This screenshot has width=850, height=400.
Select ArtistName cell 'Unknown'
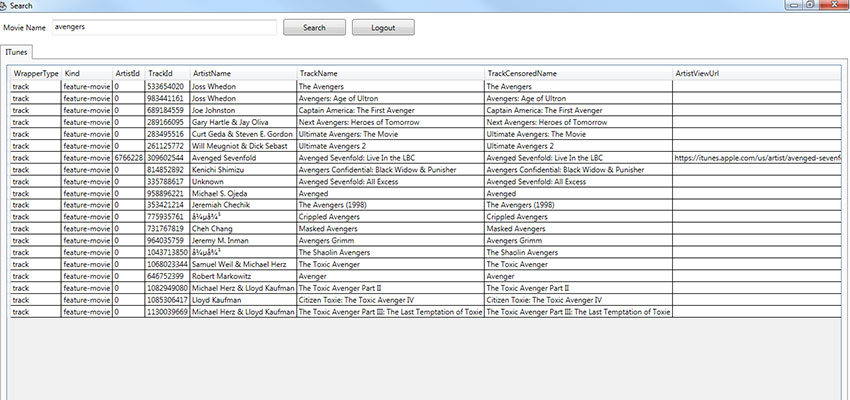pyautogui.click(x=243, y=182)
